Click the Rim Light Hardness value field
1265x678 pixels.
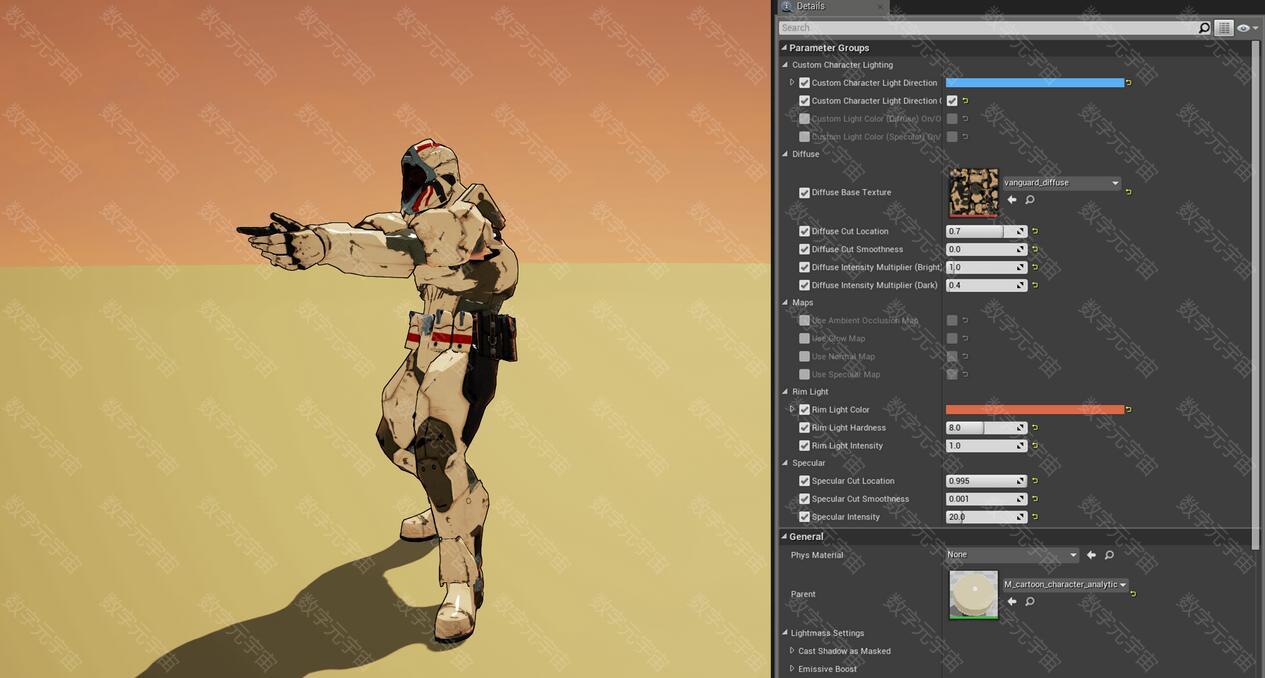pyautogui.click(x=986, y=427)
